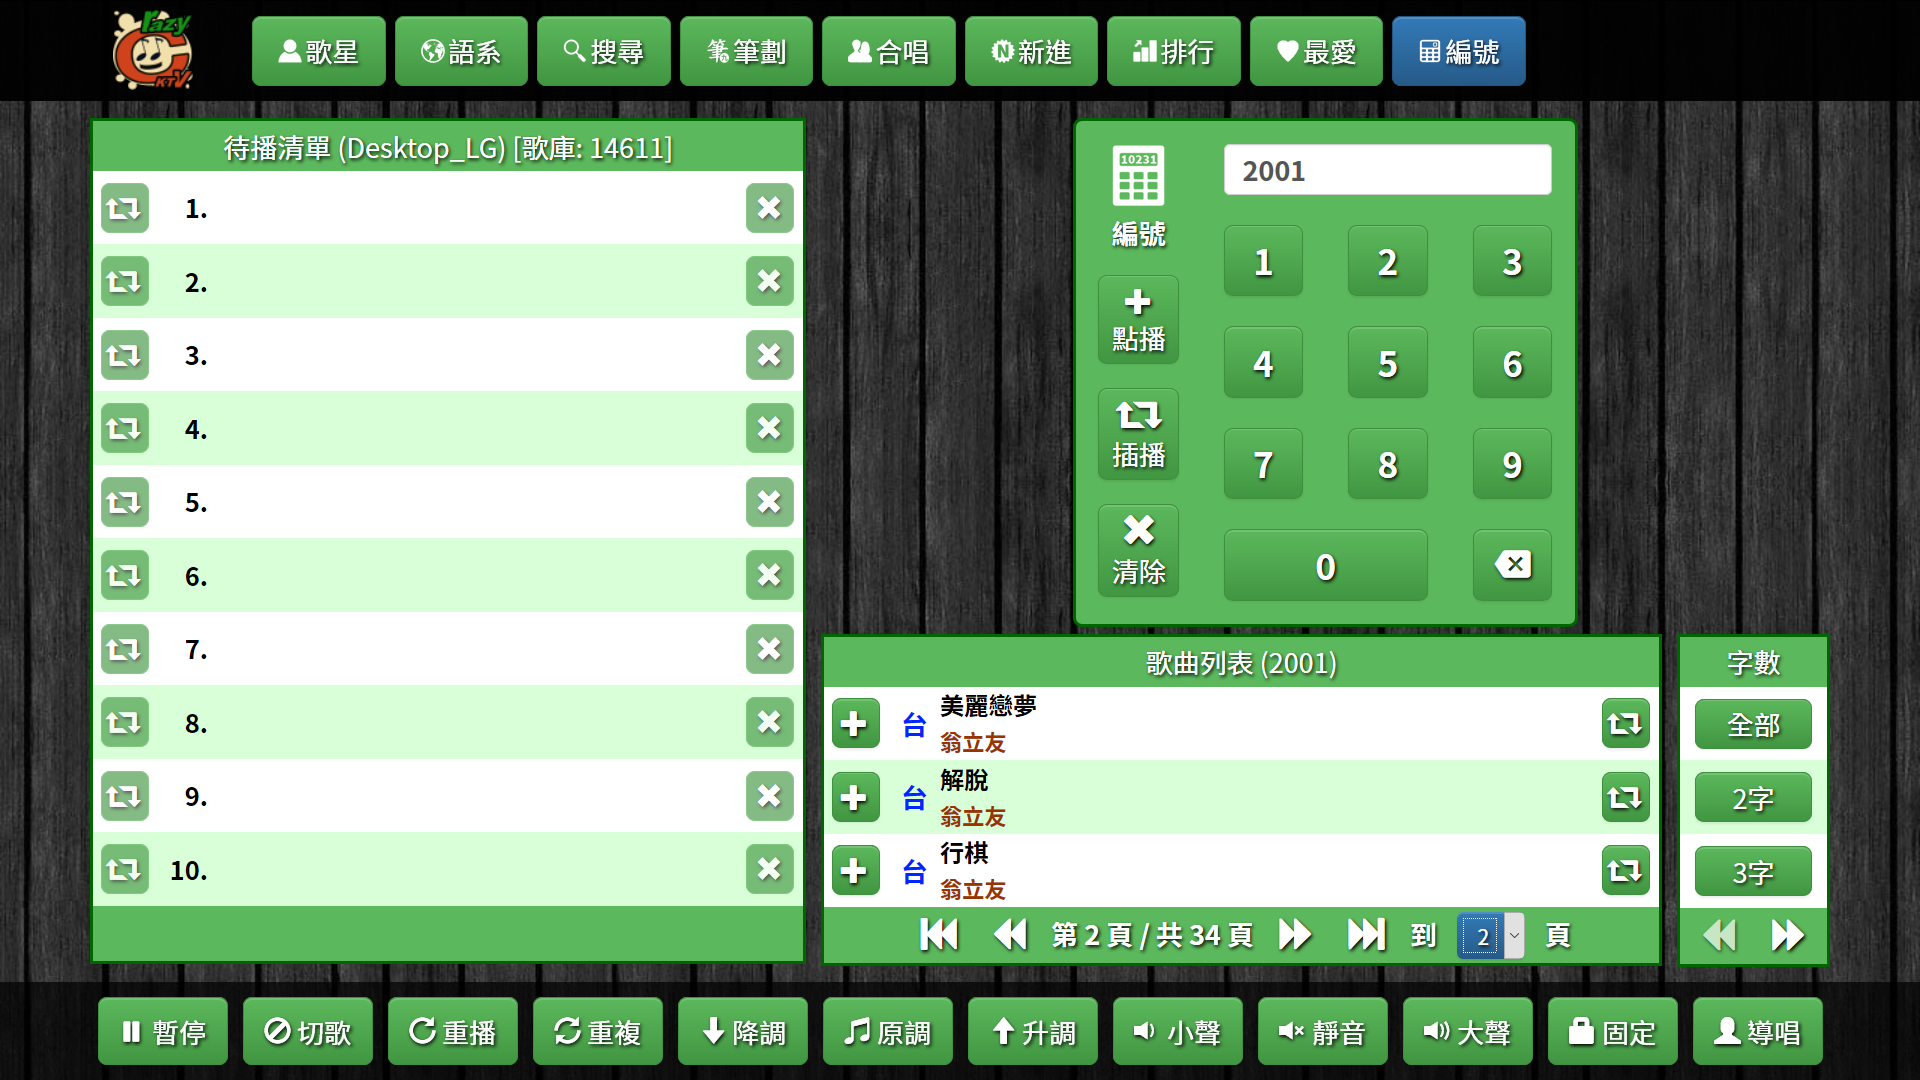Toggle 靜音 mute
Viewport: 1920px width, 1080px height.
1322,1032
